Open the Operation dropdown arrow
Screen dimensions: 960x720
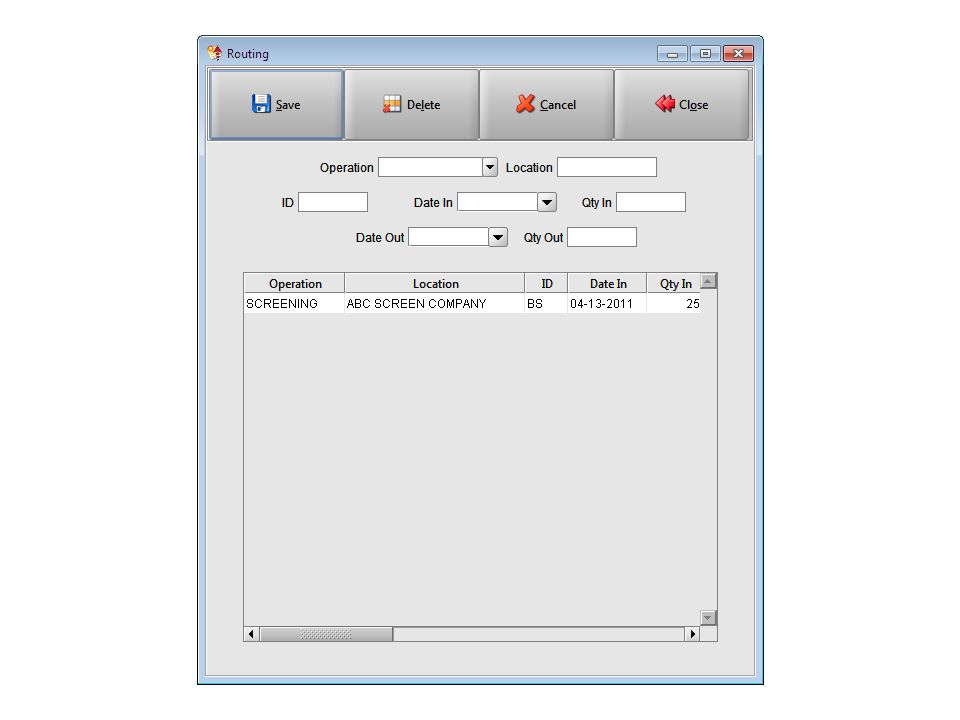coord(490,167)
